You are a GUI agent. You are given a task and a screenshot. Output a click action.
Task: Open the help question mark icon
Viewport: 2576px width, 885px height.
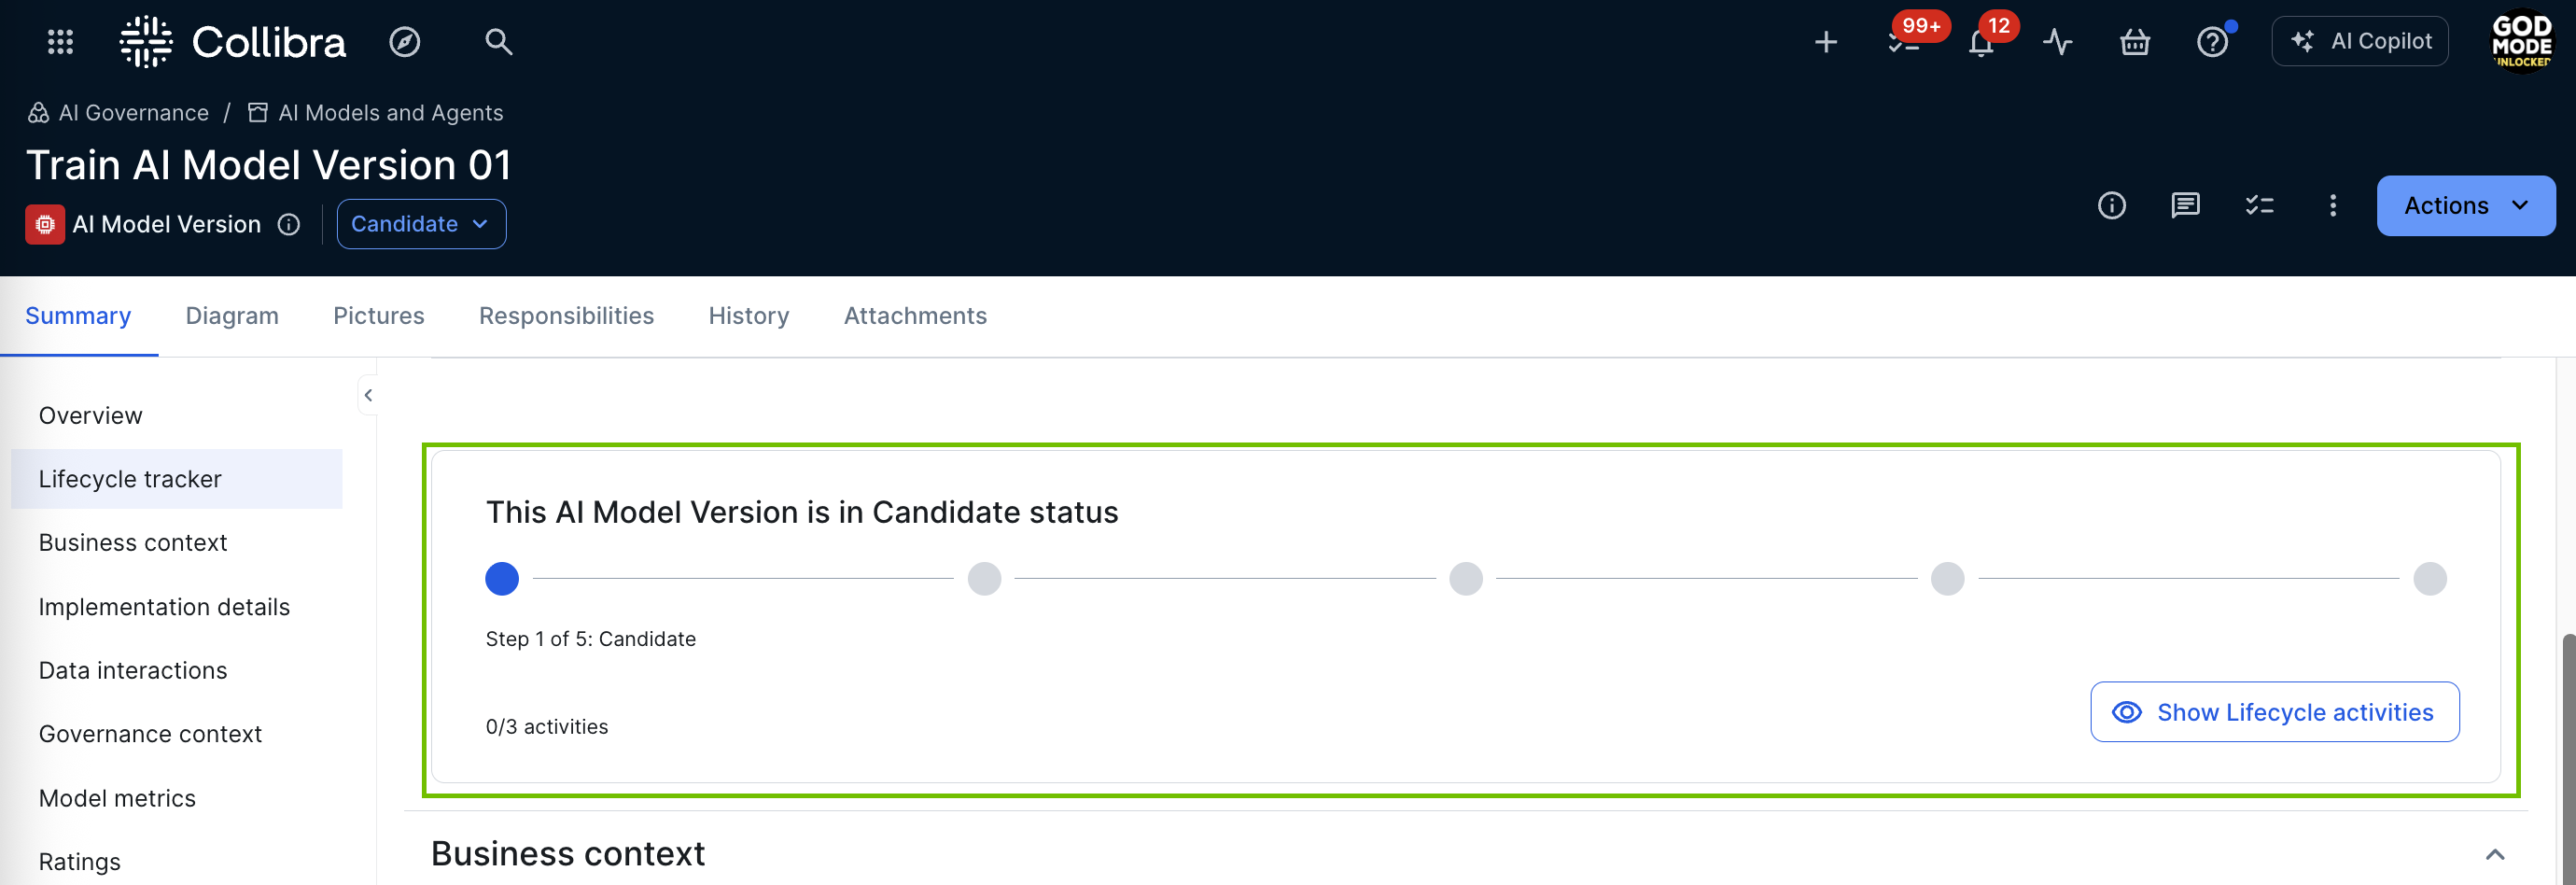[2211, 42]
